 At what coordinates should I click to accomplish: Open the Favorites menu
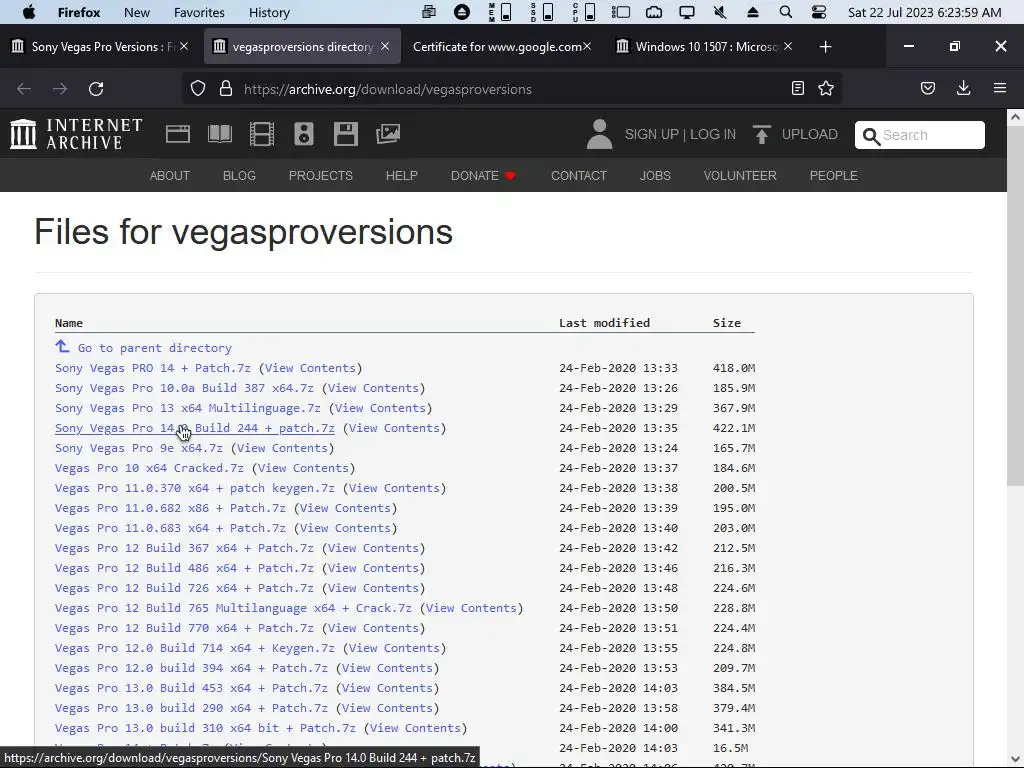point(199,12)
